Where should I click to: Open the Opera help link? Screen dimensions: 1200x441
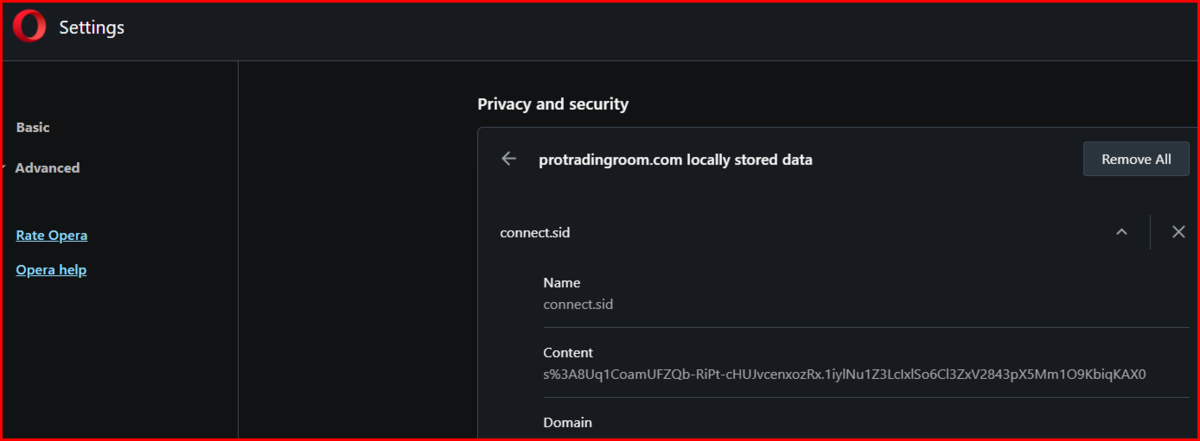pyautogui.click(x=51, y=270)
